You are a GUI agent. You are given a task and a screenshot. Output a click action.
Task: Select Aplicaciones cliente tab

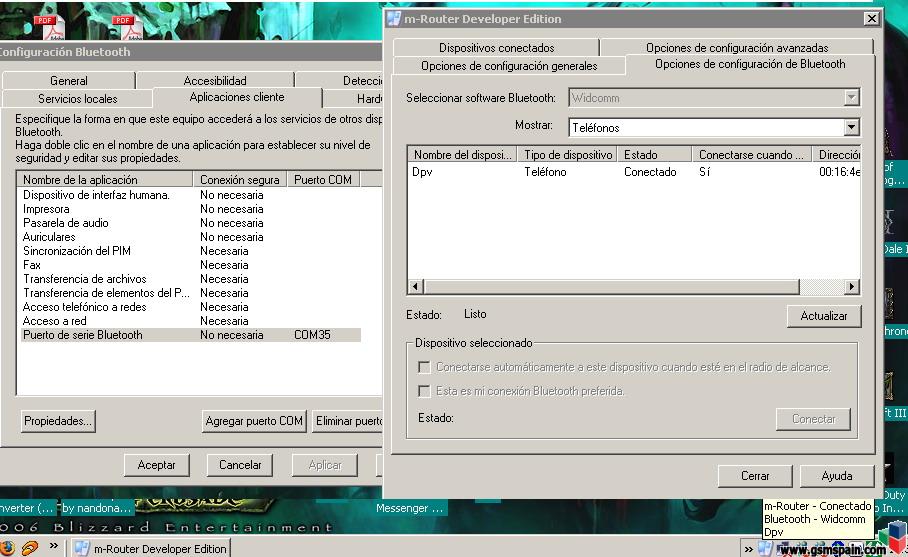[x=237, y=97]
